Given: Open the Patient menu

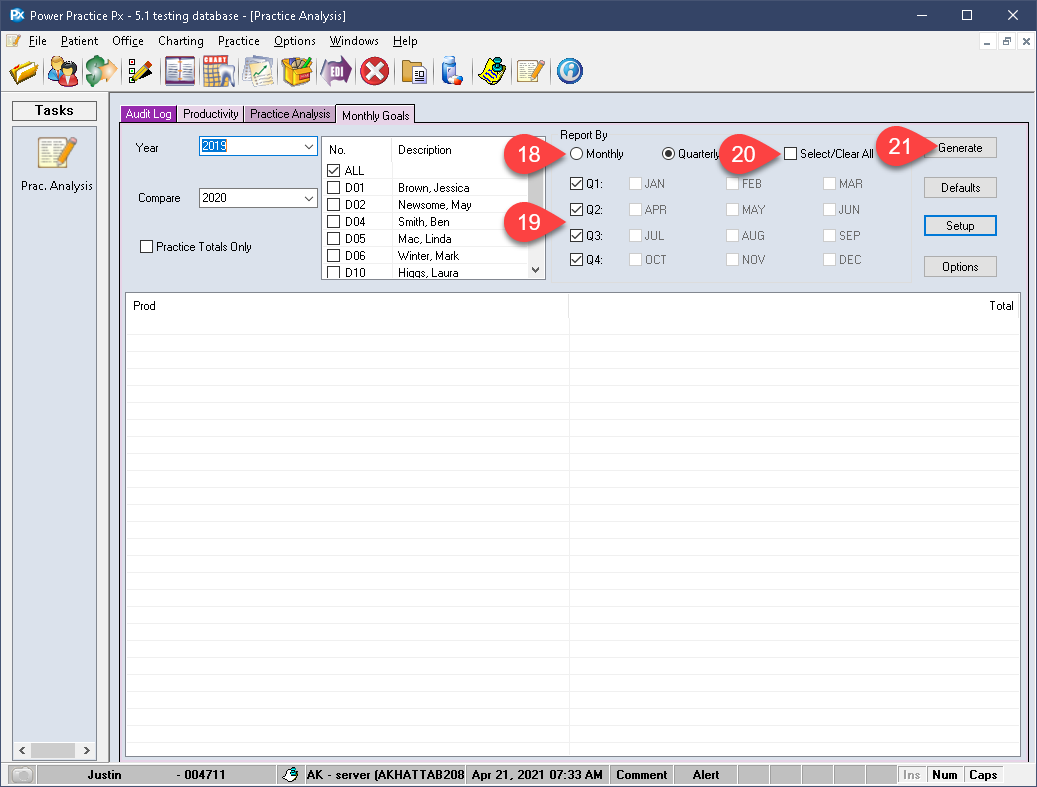Looking at the screenshot, I should point(79,41).
